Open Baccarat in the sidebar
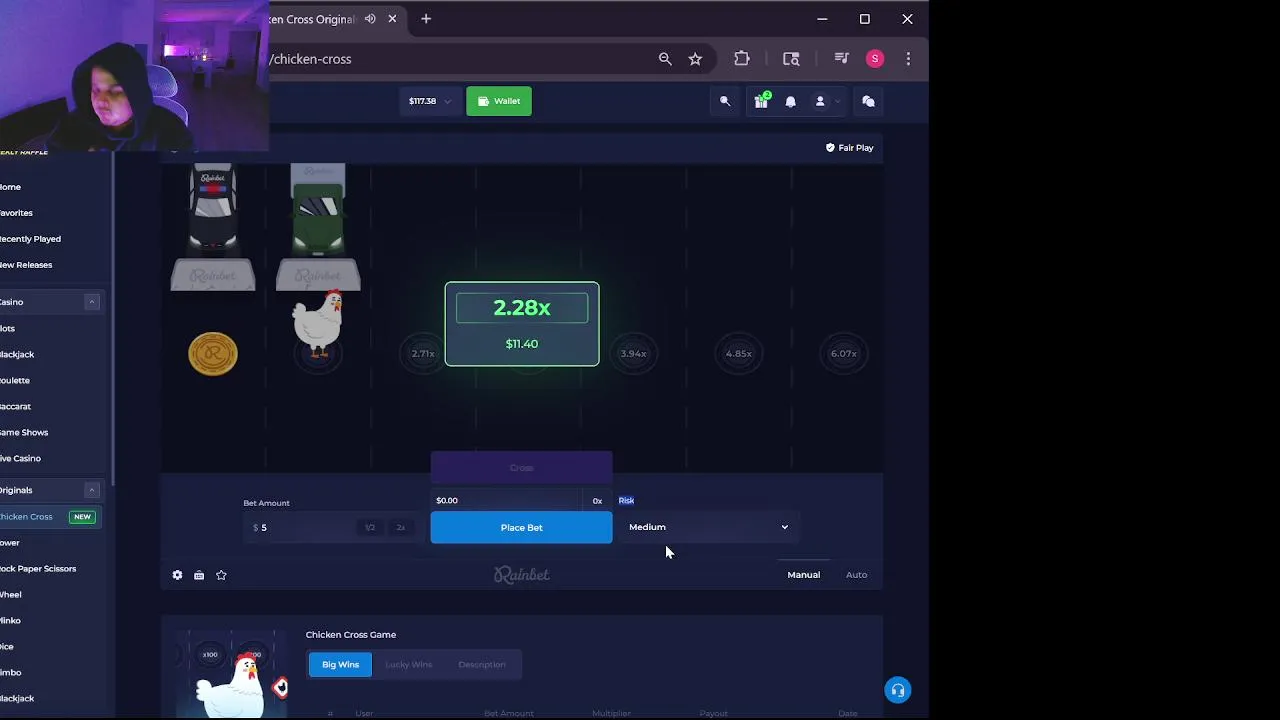This screenshot has width=1280, height=720. 15,406
